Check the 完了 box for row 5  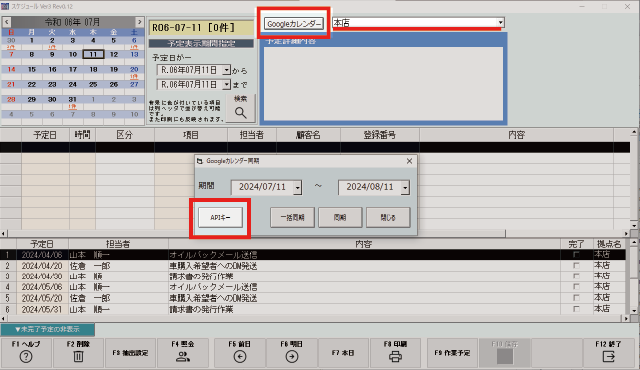point(576,298)
